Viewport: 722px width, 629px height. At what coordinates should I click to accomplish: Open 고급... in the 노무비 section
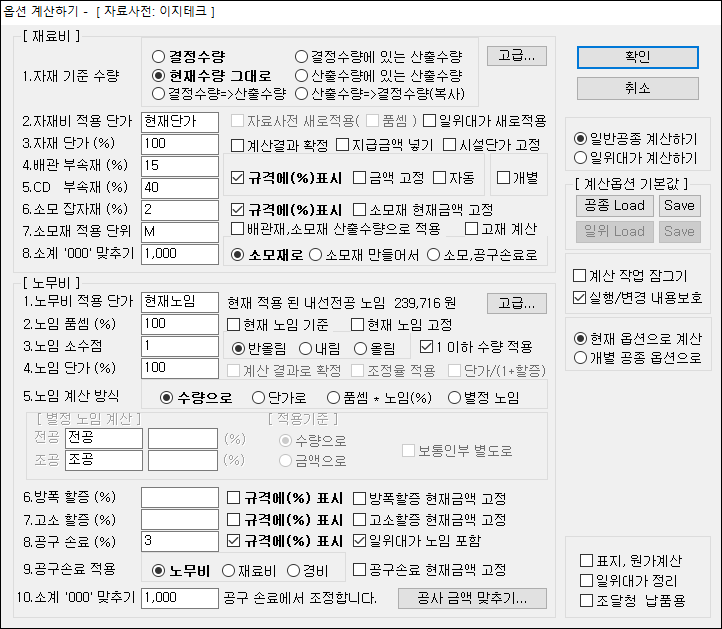pos(517,303)
